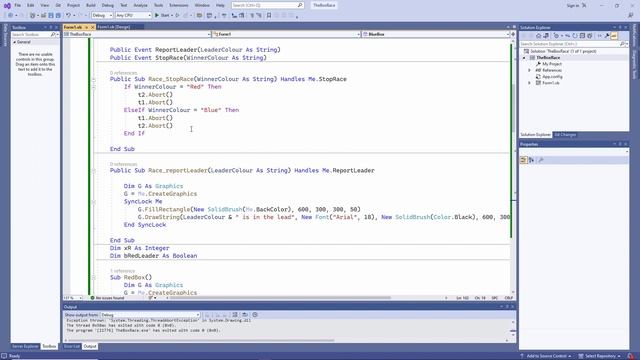
Task: Open the Form1 class dropdown
Action: pyautogui.click(x=286, y=34)
